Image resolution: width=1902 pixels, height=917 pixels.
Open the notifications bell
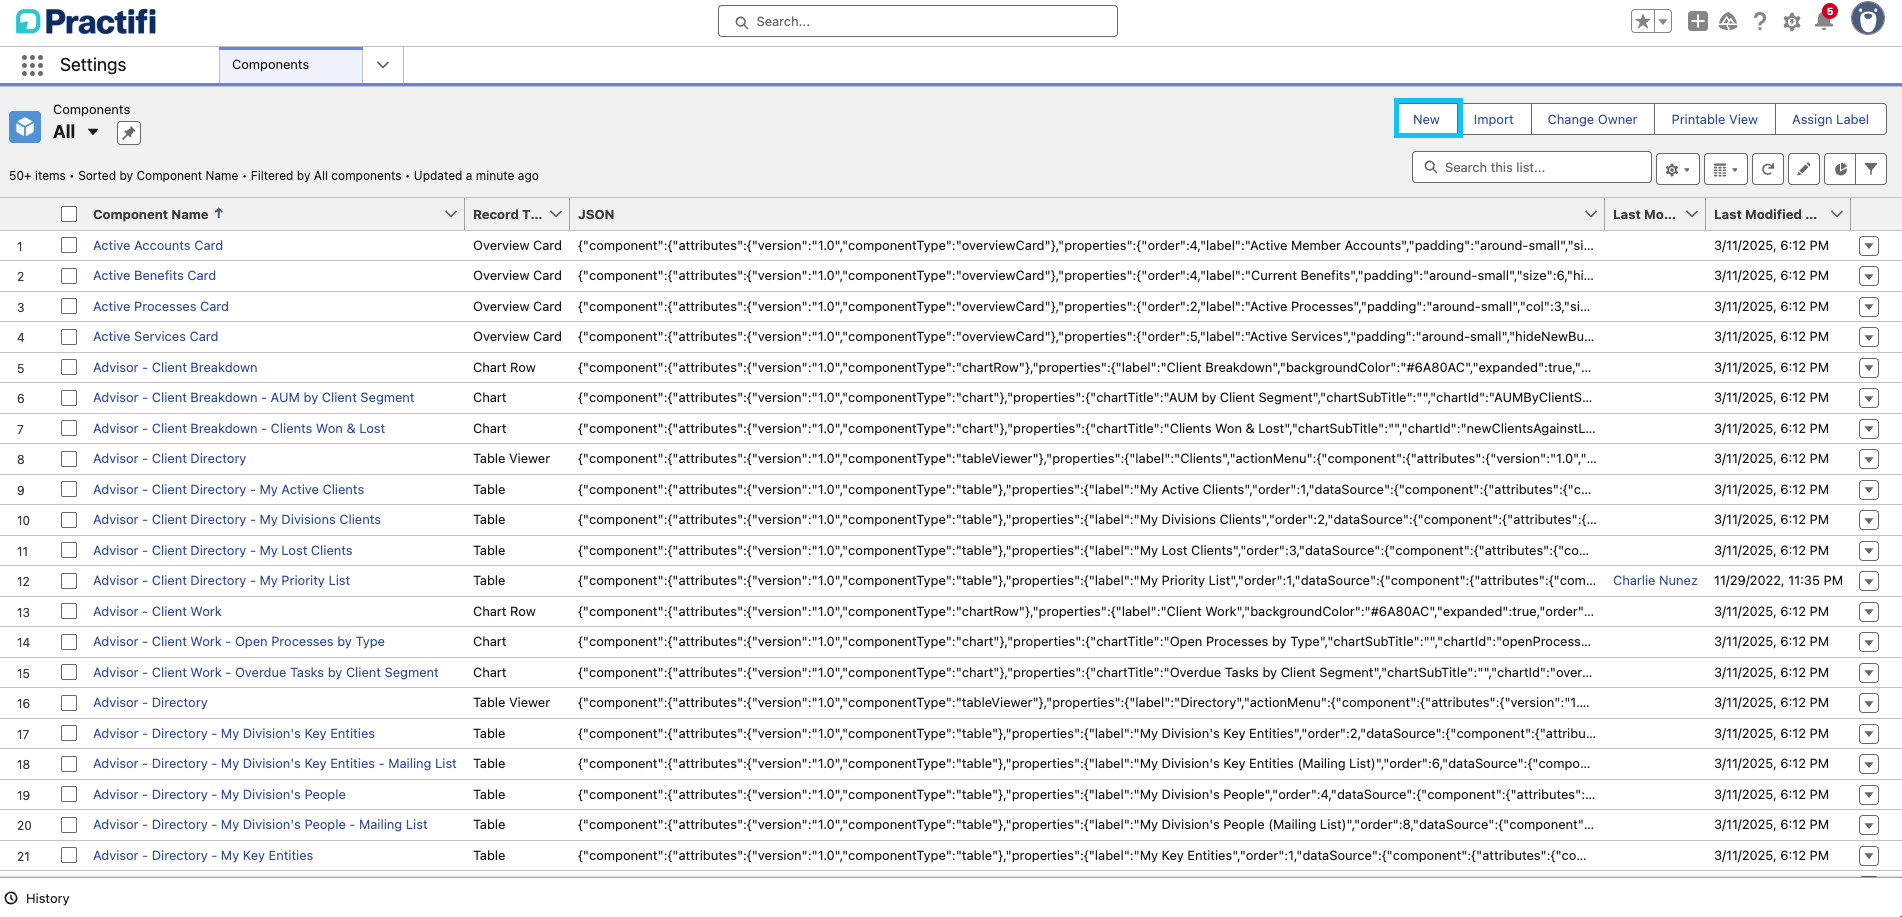pyautogui.click(x=1823, y=22)
